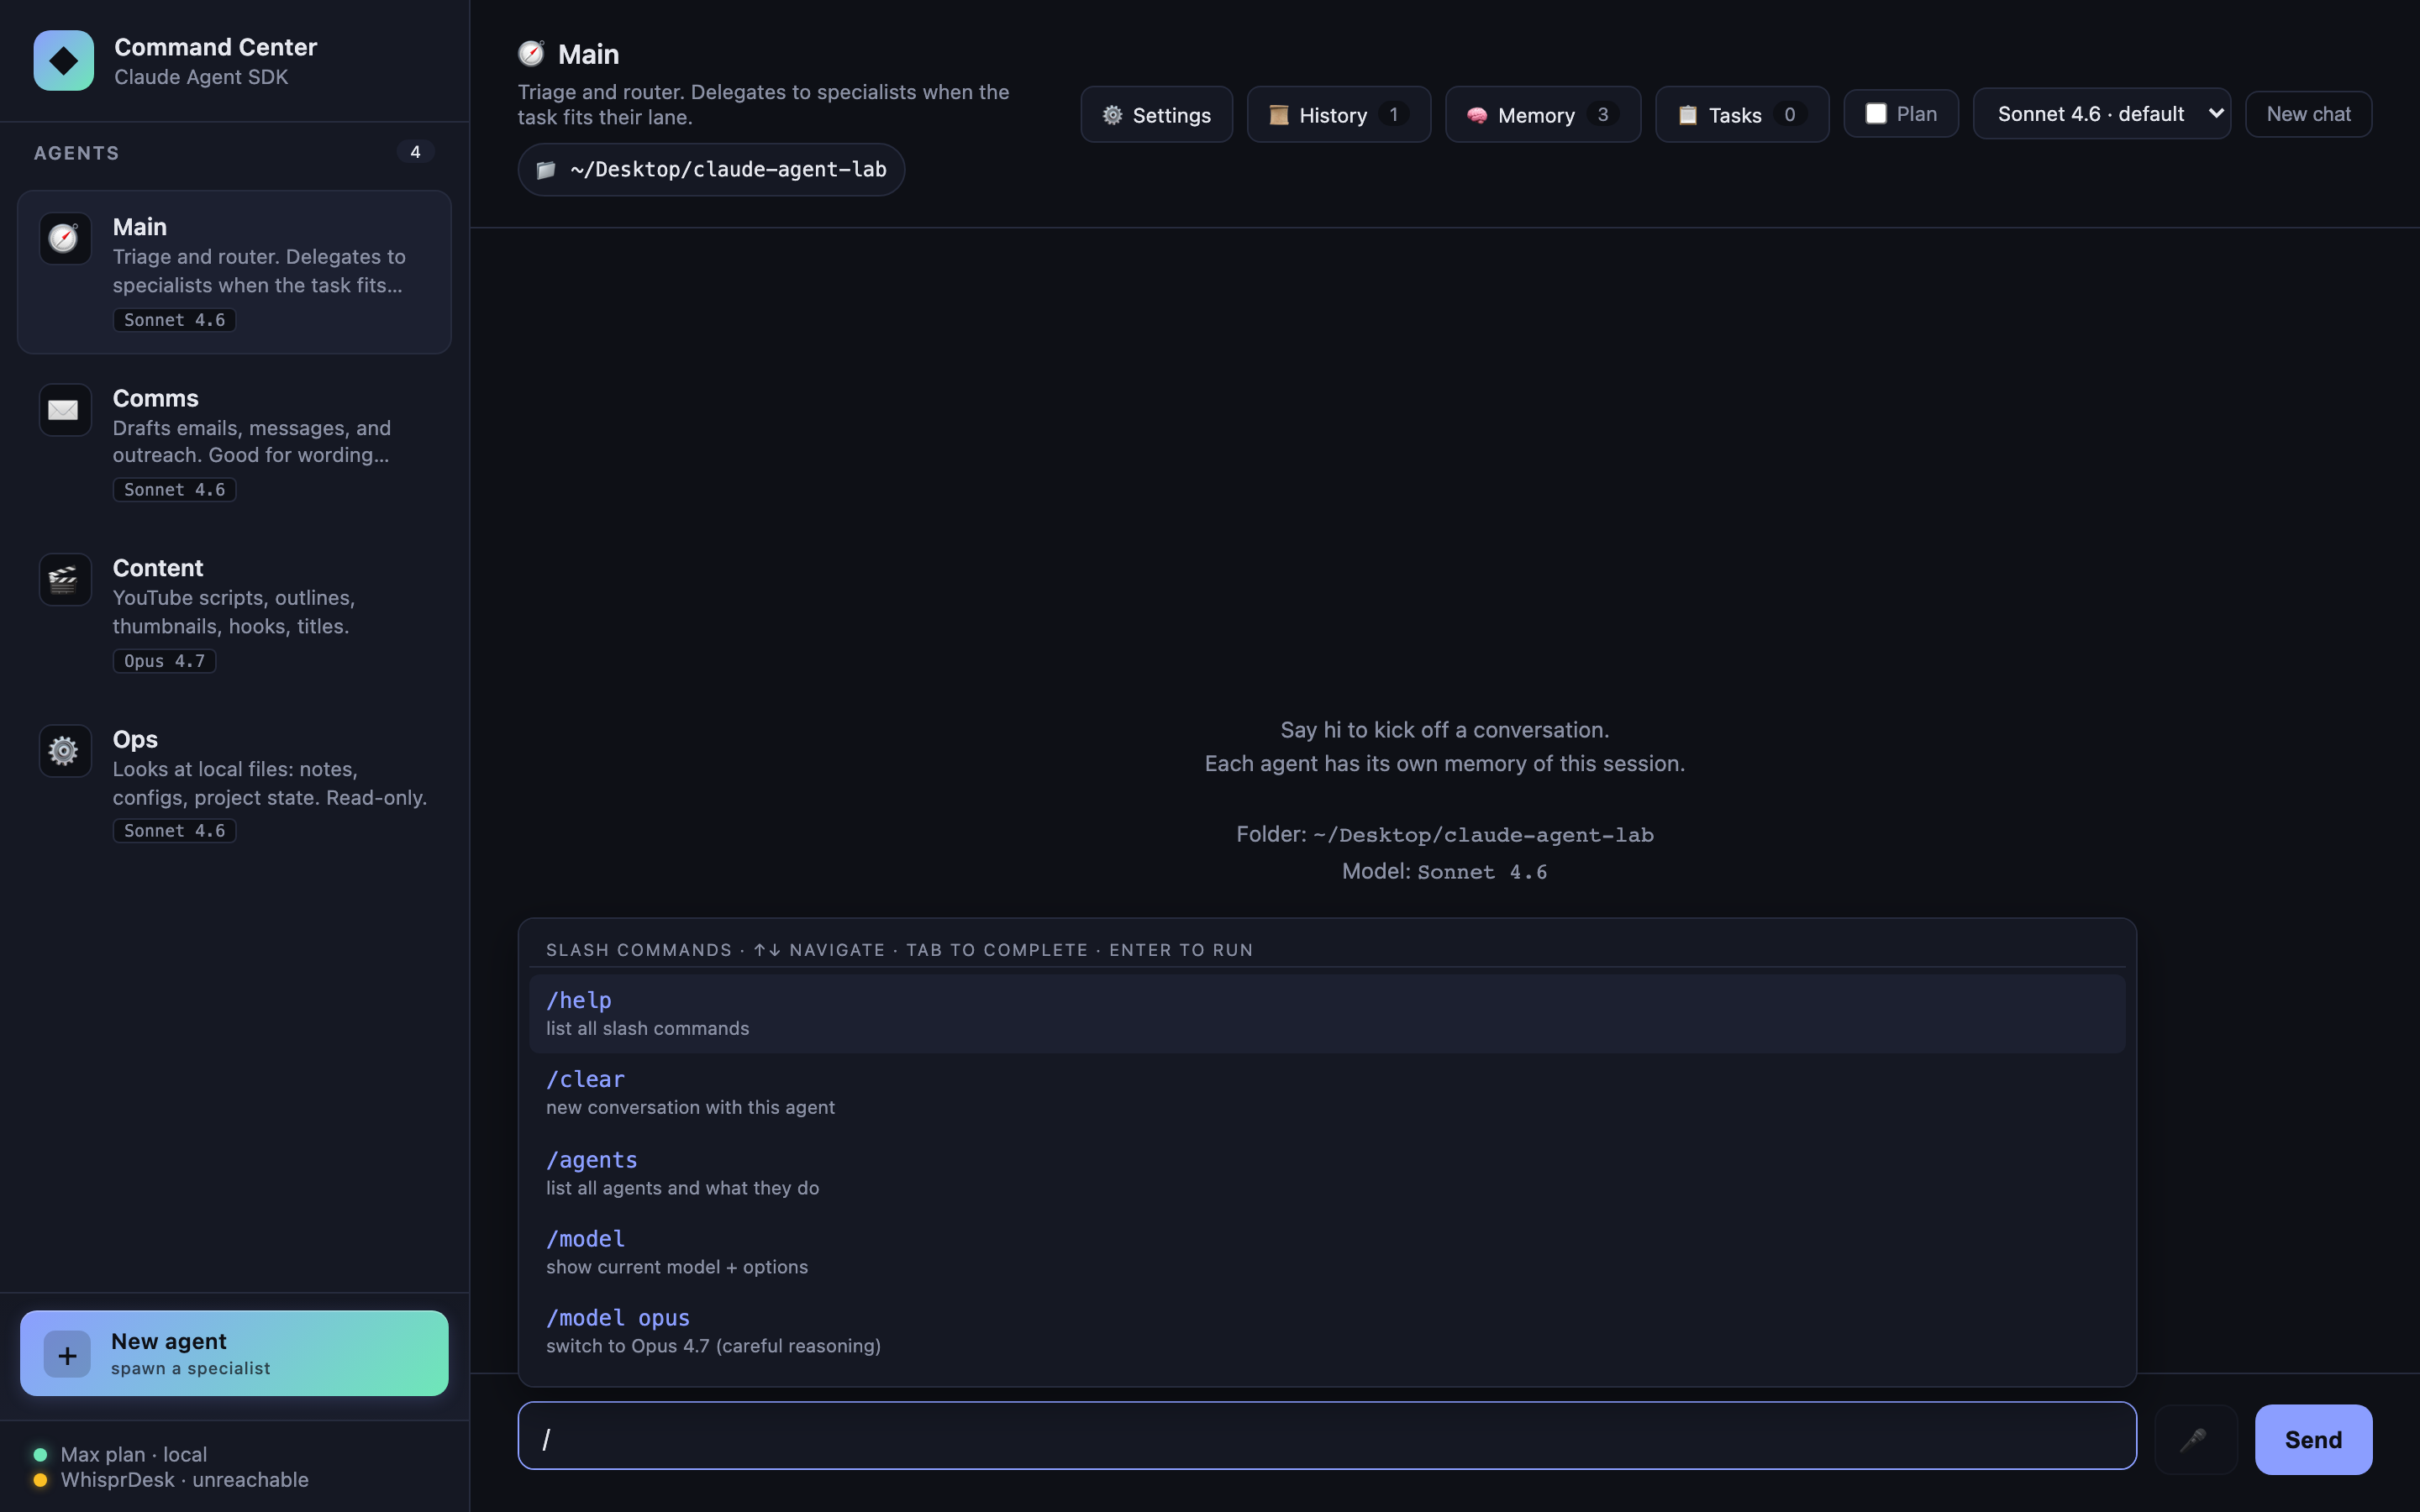Open Tasks panel via clipboard icon
Screen dimensions: 2420x1512
point(1687,114)
